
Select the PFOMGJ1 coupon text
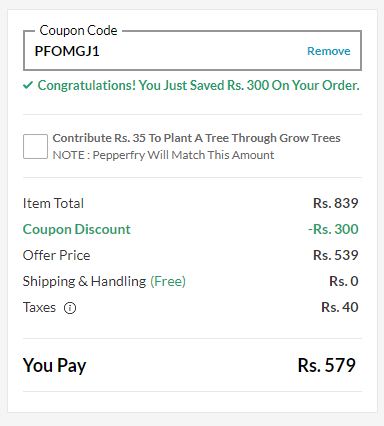67,51
